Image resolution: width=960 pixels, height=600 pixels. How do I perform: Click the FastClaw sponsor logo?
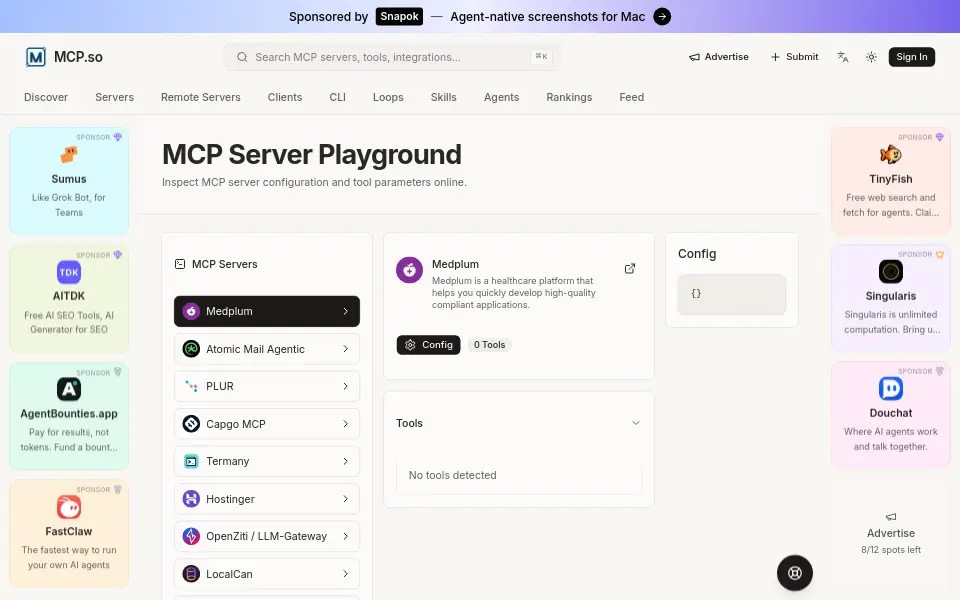tap(69, 507)
